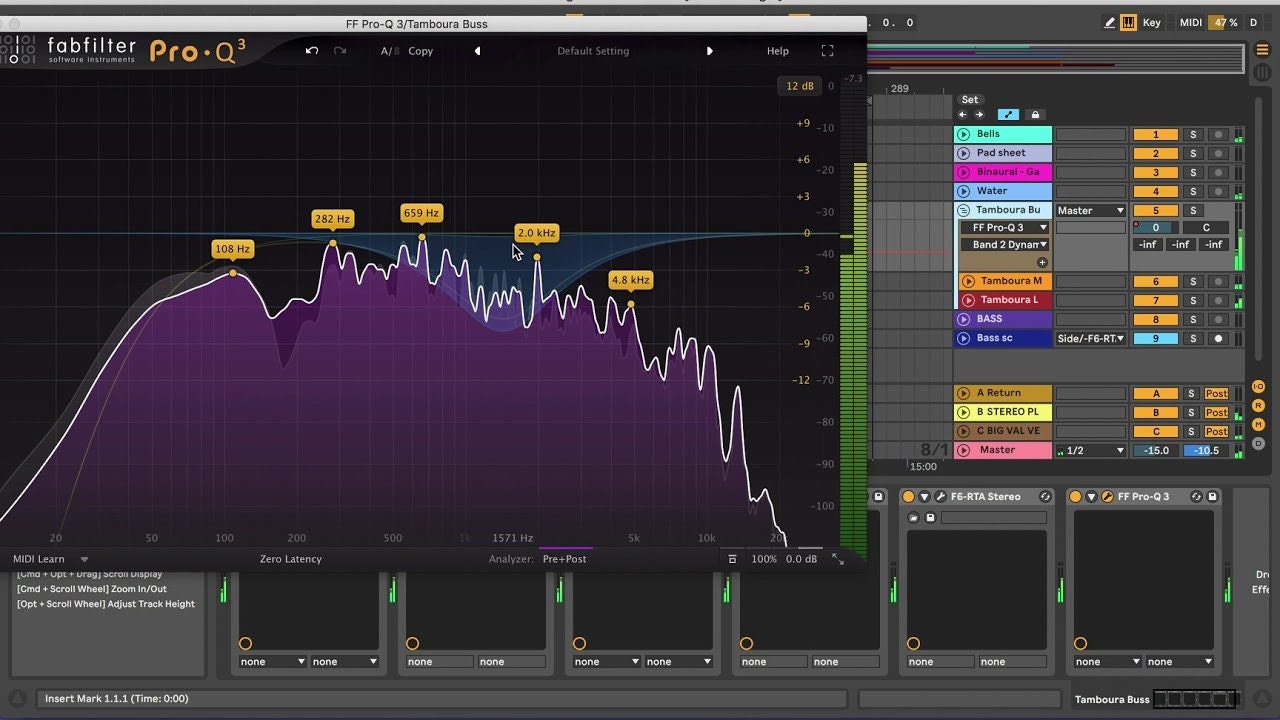The height and width of the screenshot is (720, 1280).
Task: Unfold the FF Pro-Q 3 device triangle
Action: tap(1092, 497)
